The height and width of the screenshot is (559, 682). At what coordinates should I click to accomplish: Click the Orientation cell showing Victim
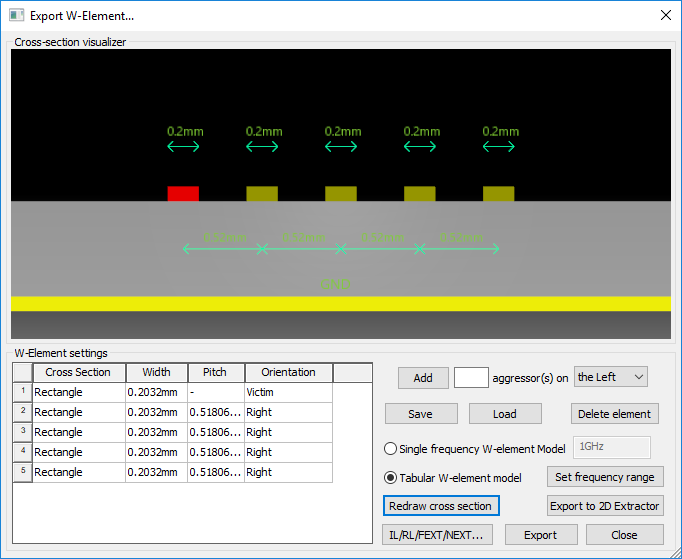pyautogui.click(x=288, y=392)
